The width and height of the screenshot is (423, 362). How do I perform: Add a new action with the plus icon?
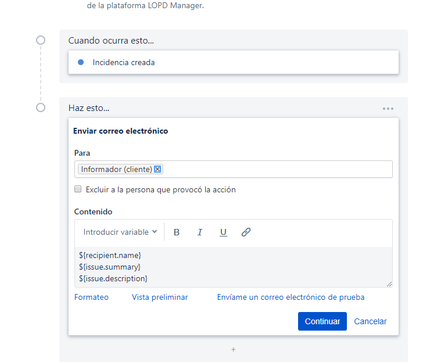click(x=233, y=349)
